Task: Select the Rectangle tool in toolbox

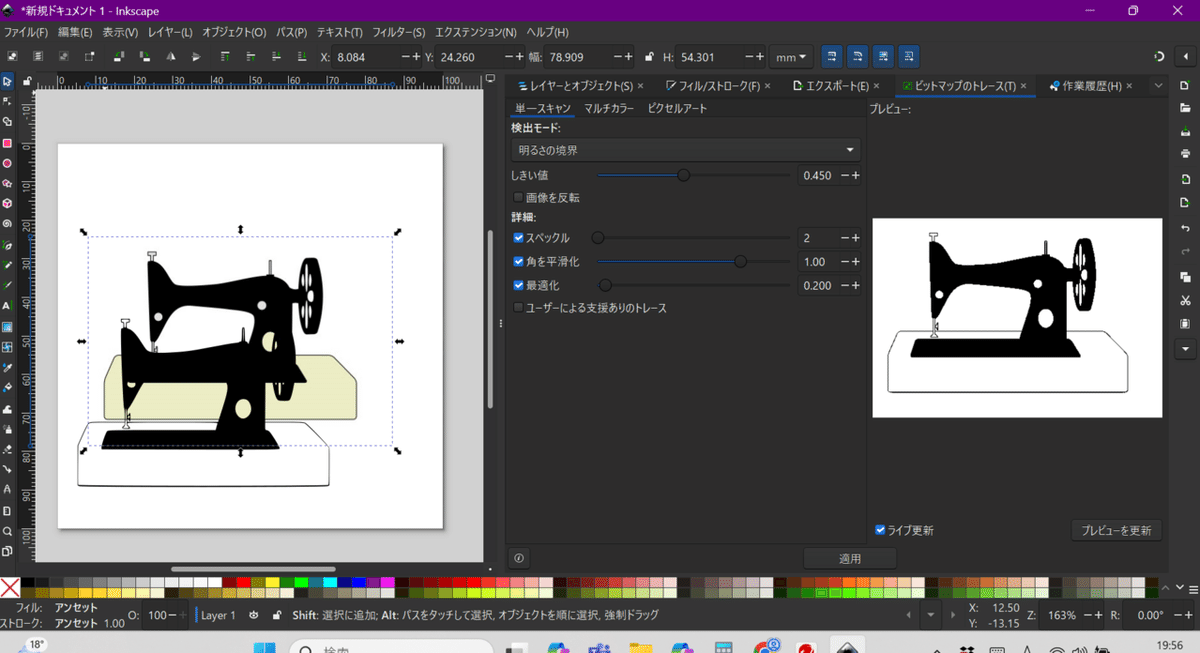Action: (7, 143)
